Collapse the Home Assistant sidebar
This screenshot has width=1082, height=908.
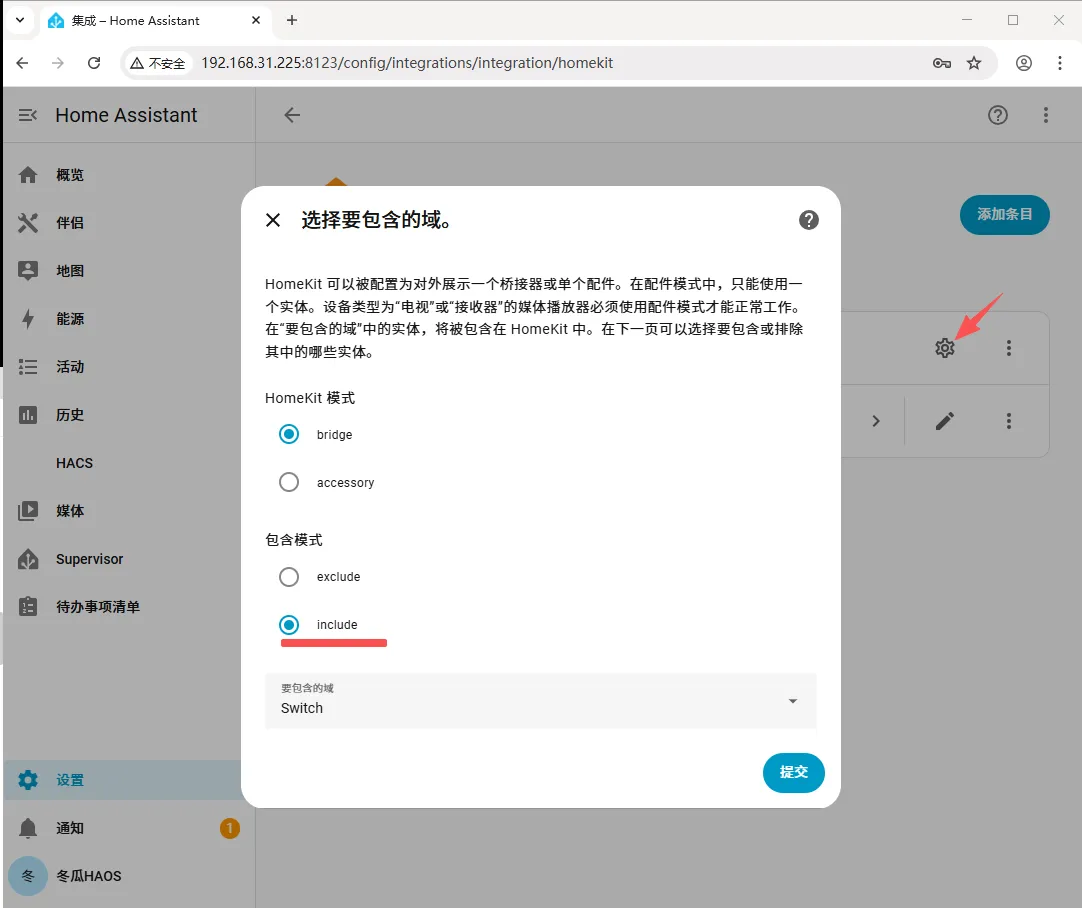pyautogui.click(x=28, y=115)
